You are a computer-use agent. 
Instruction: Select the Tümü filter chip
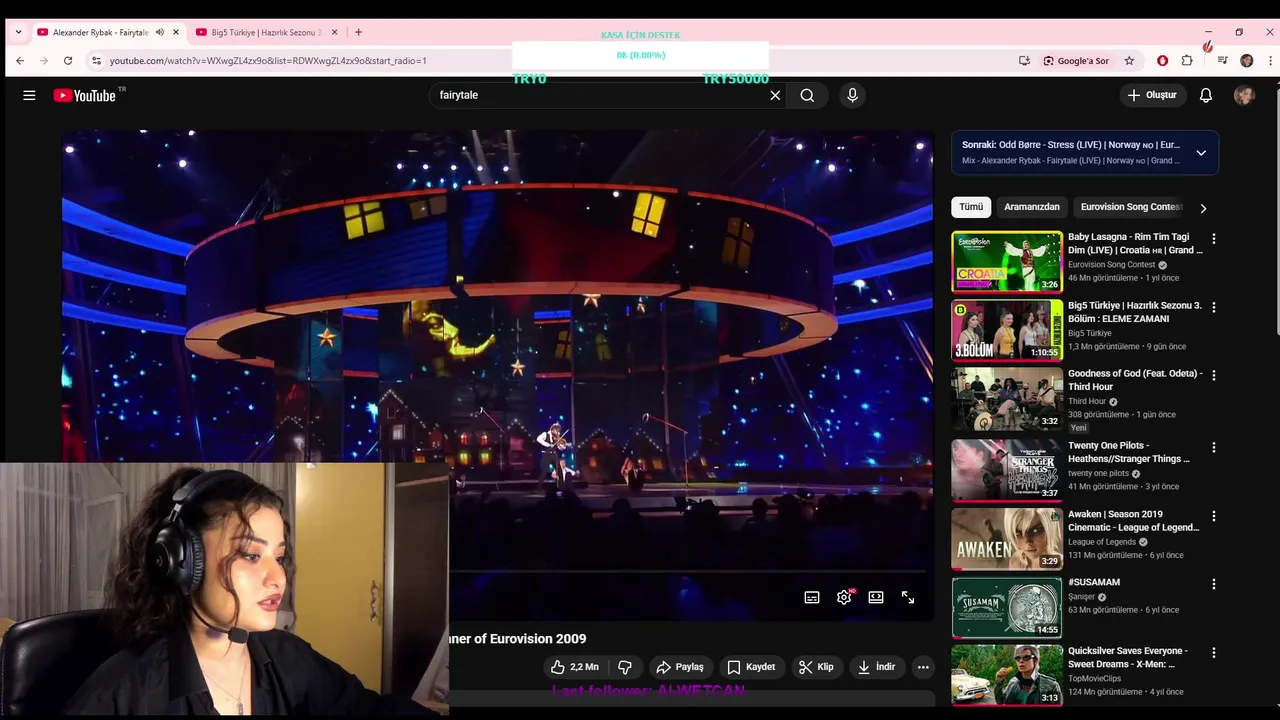pos(971,207)
